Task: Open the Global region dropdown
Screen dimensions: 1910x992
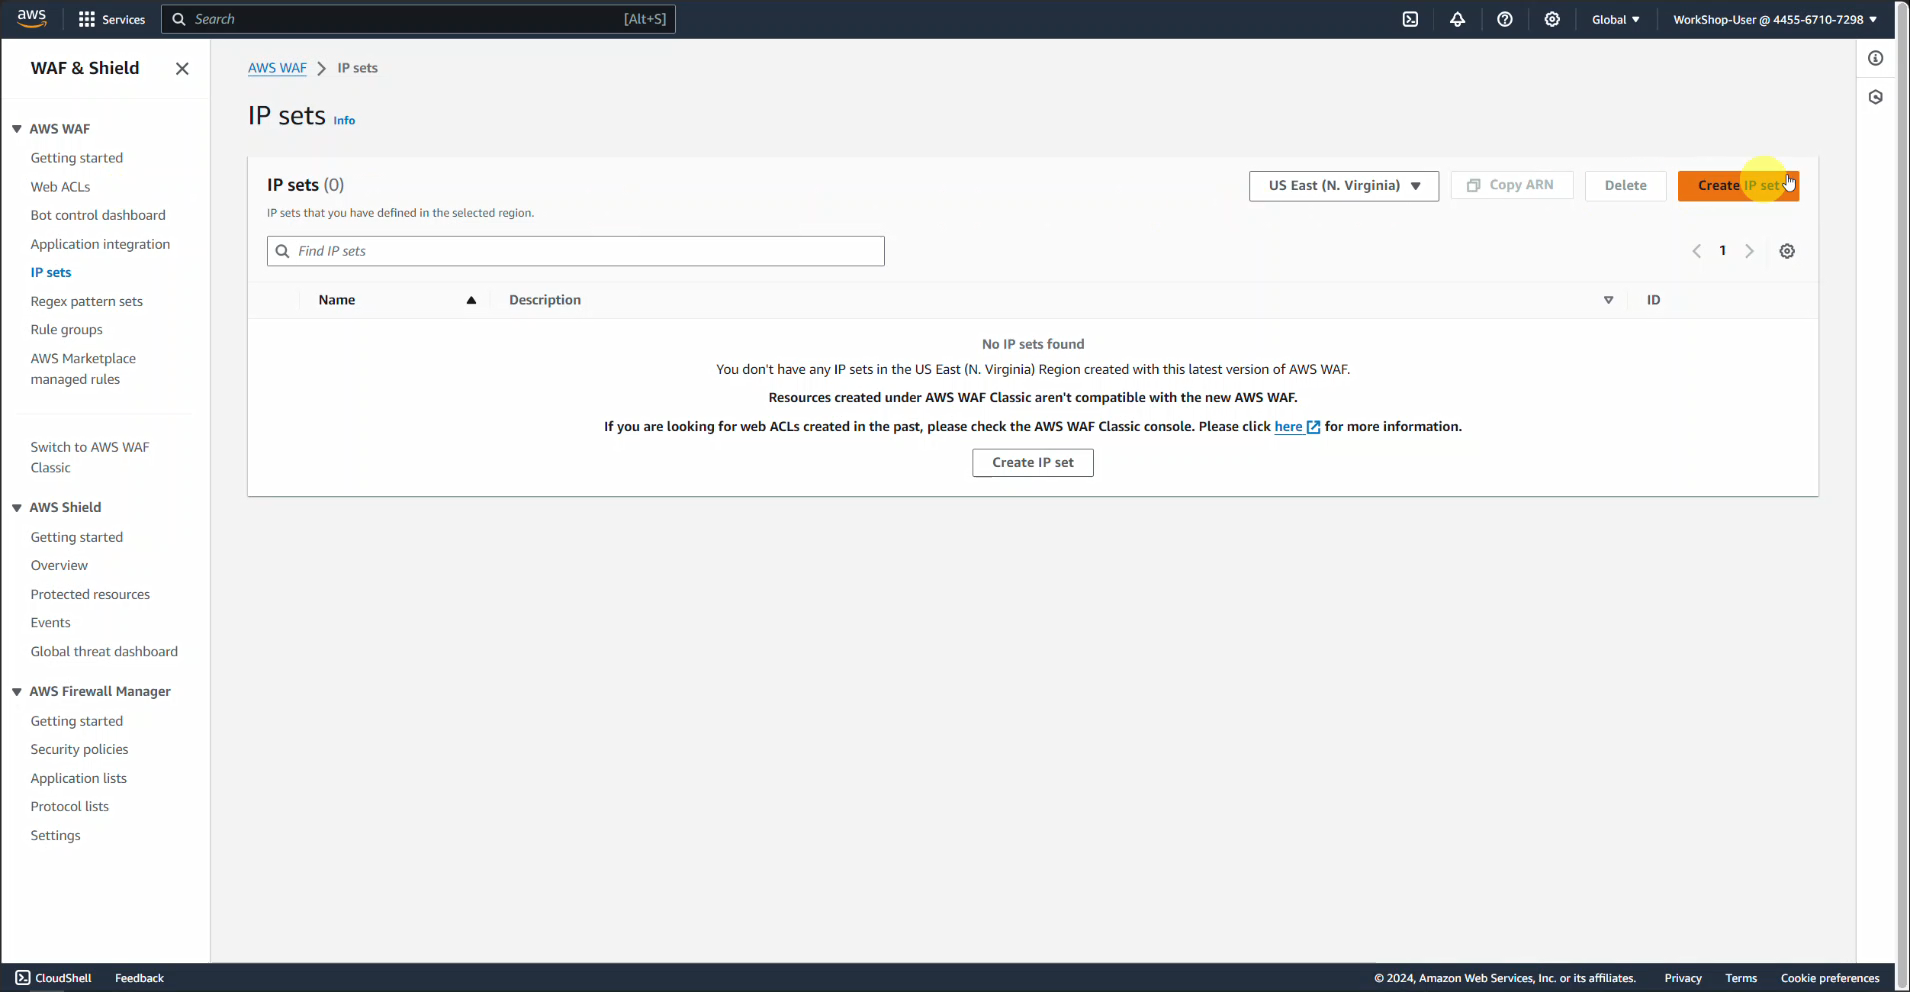Action: click(1615, 19)
